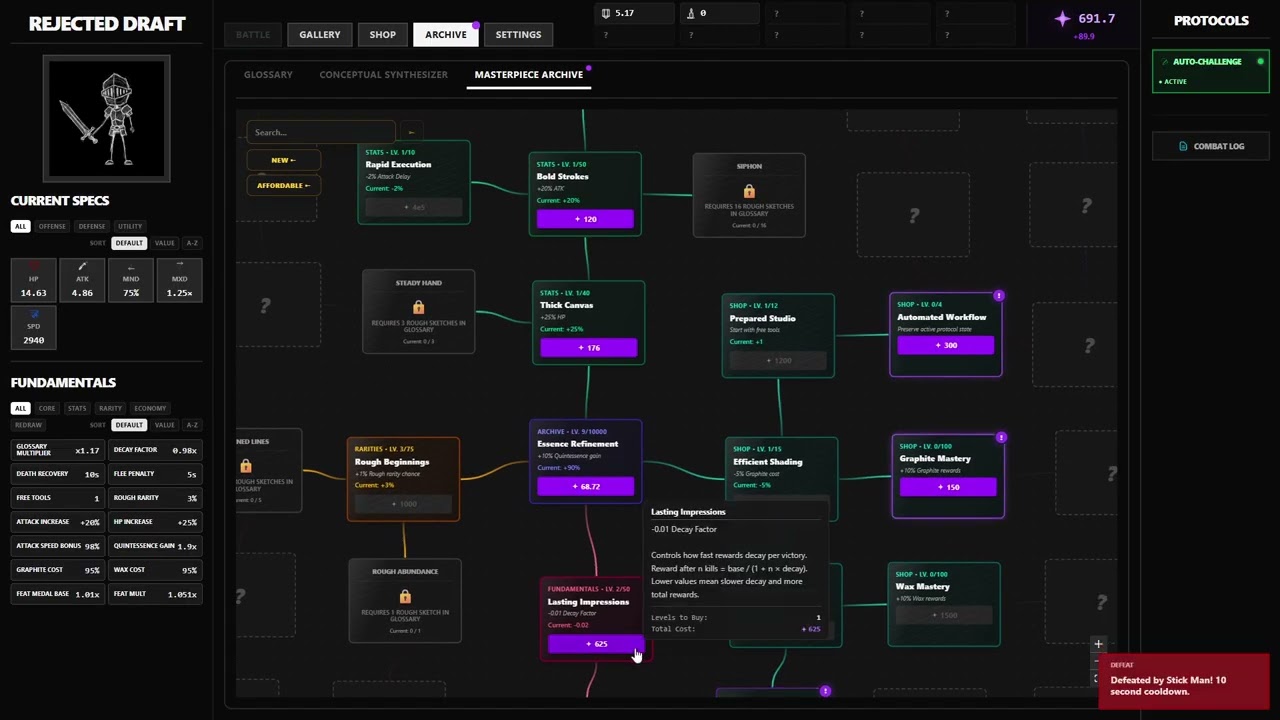Screen dimensions: 1280x720
Task: Sort Fundamentals by VALUE
Action: click(164, 425)
